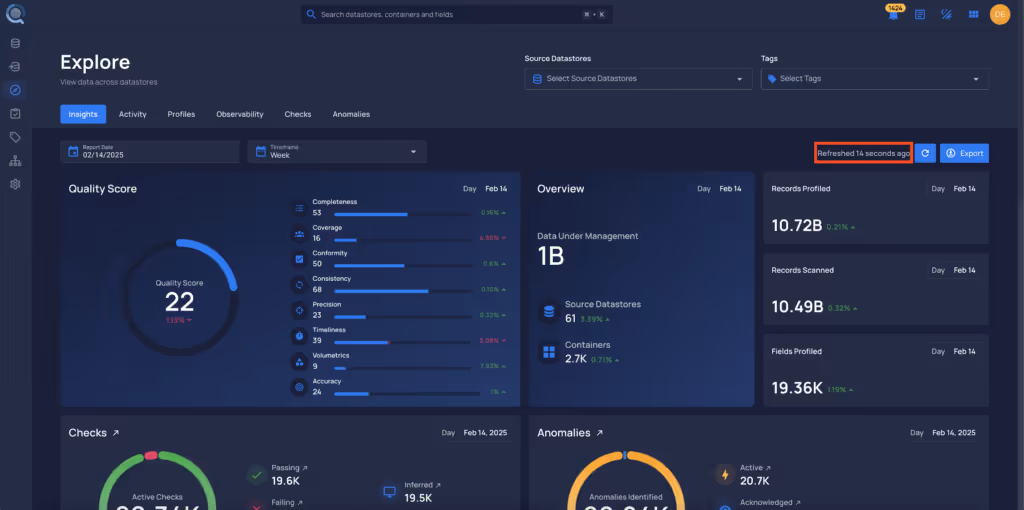The width and height of the screenshot is (1024, 510).
Task: Click the 10.72B Records Profiled value
Action: point(797,225)
